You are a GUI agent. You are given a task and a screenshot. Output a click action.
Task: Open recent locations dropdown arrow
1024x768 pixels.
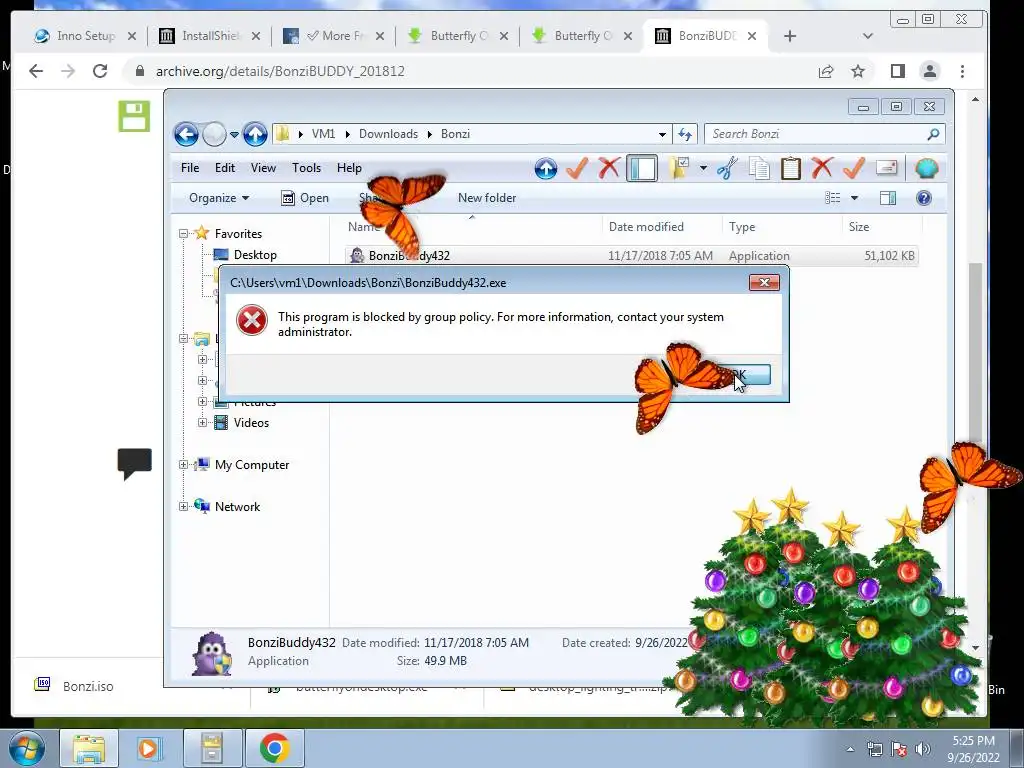234,135
